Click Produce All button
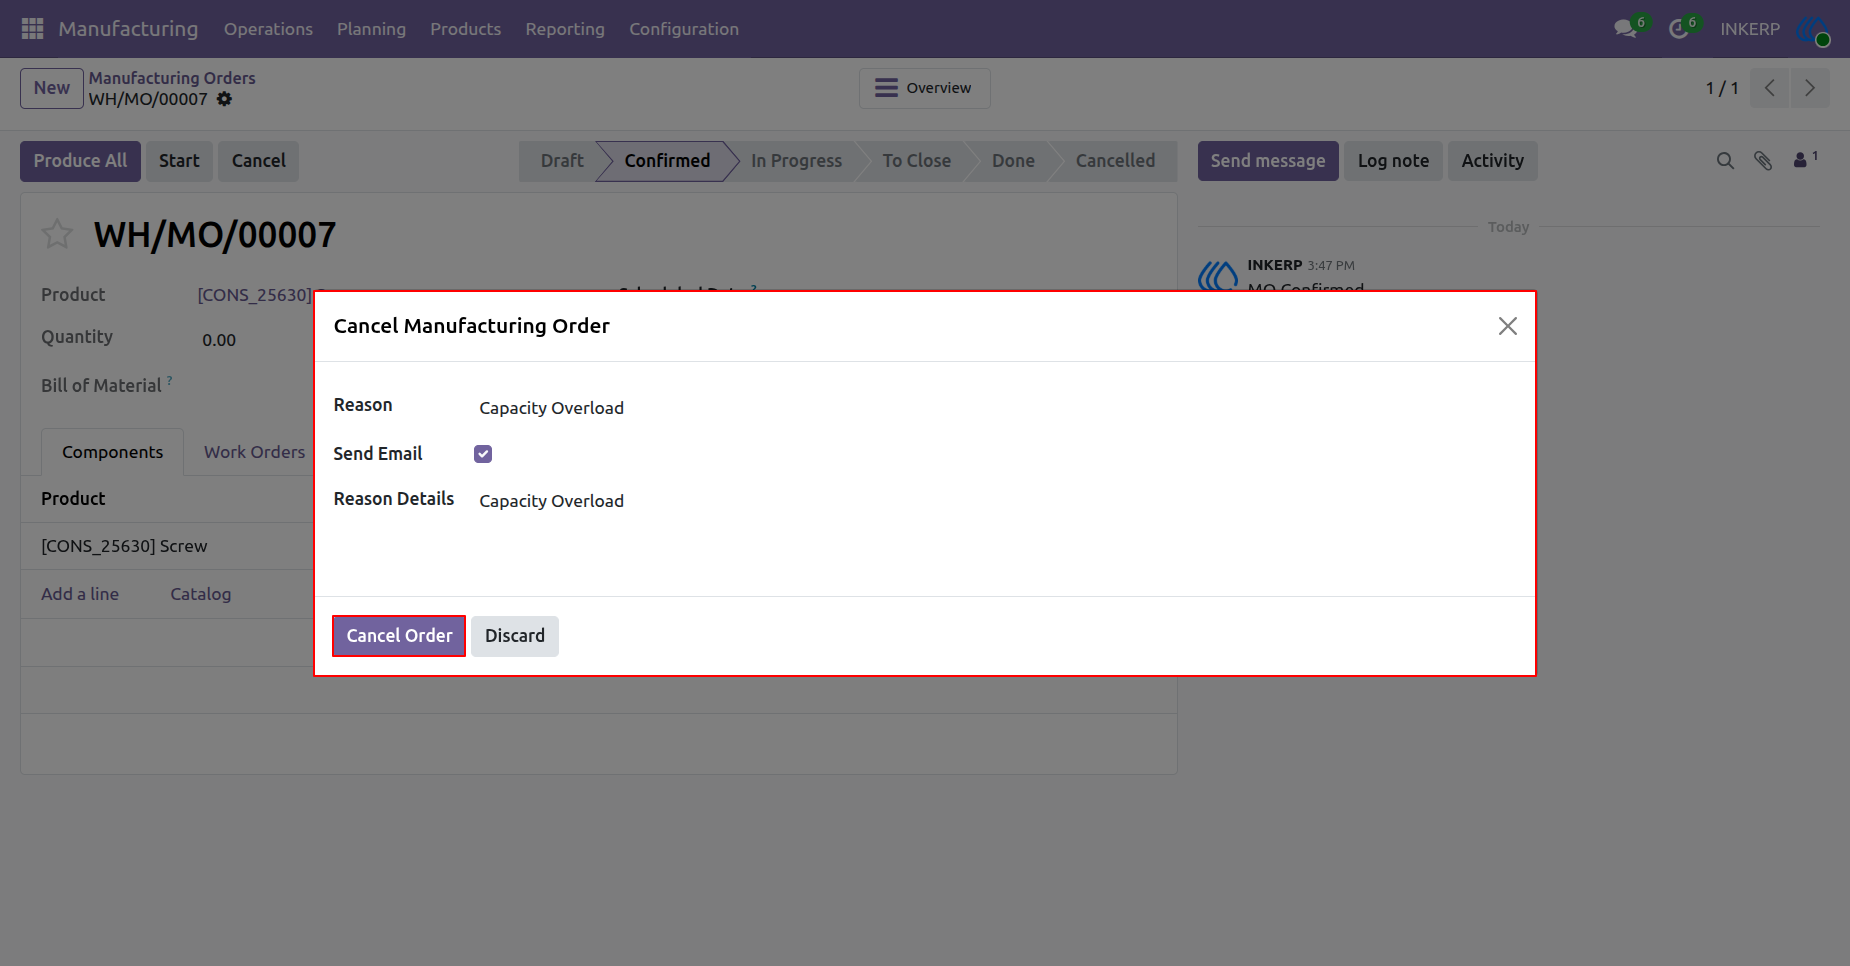1850x966 pixels. coord(80,161)
